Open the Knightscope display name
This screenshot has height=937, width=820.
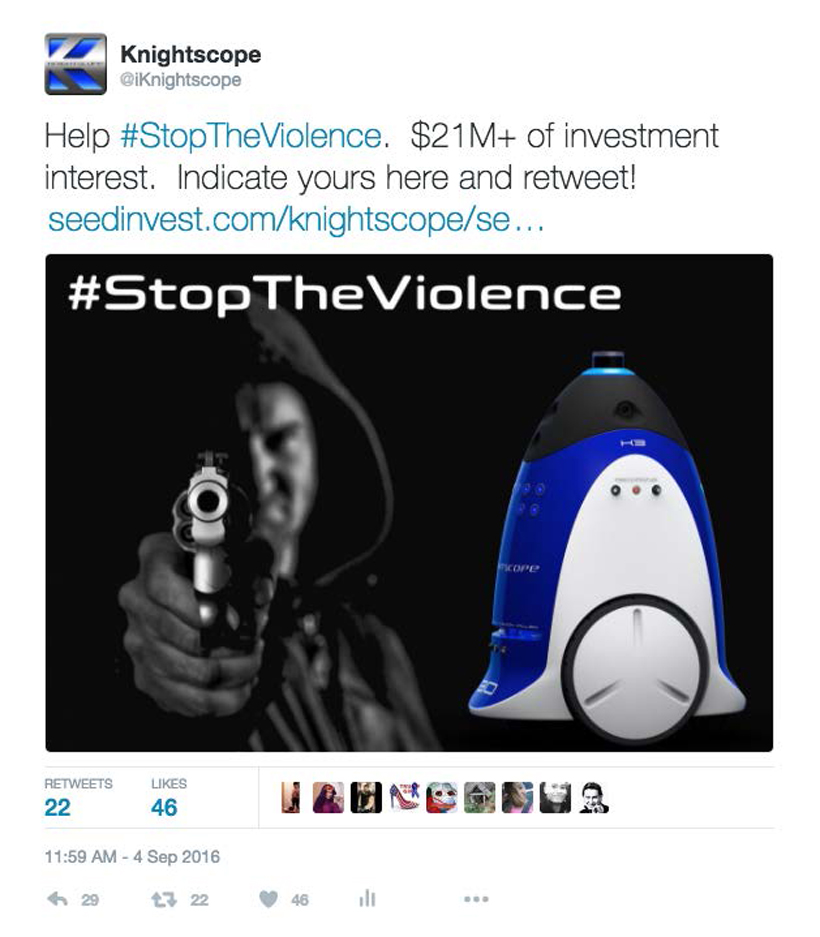191,54
